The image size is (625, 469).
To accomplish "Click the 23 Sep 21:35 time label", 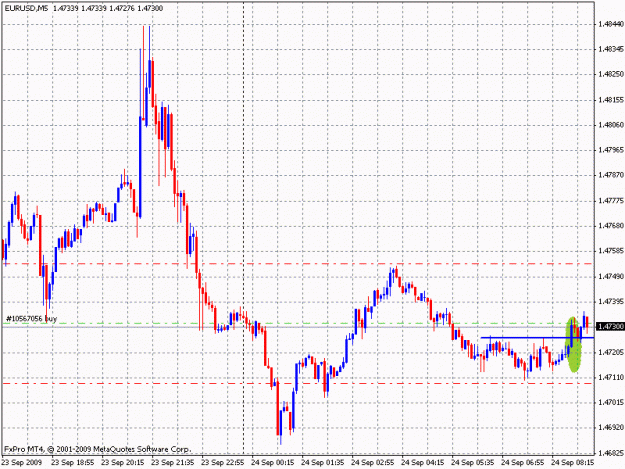I will click(x=173, y=463).
